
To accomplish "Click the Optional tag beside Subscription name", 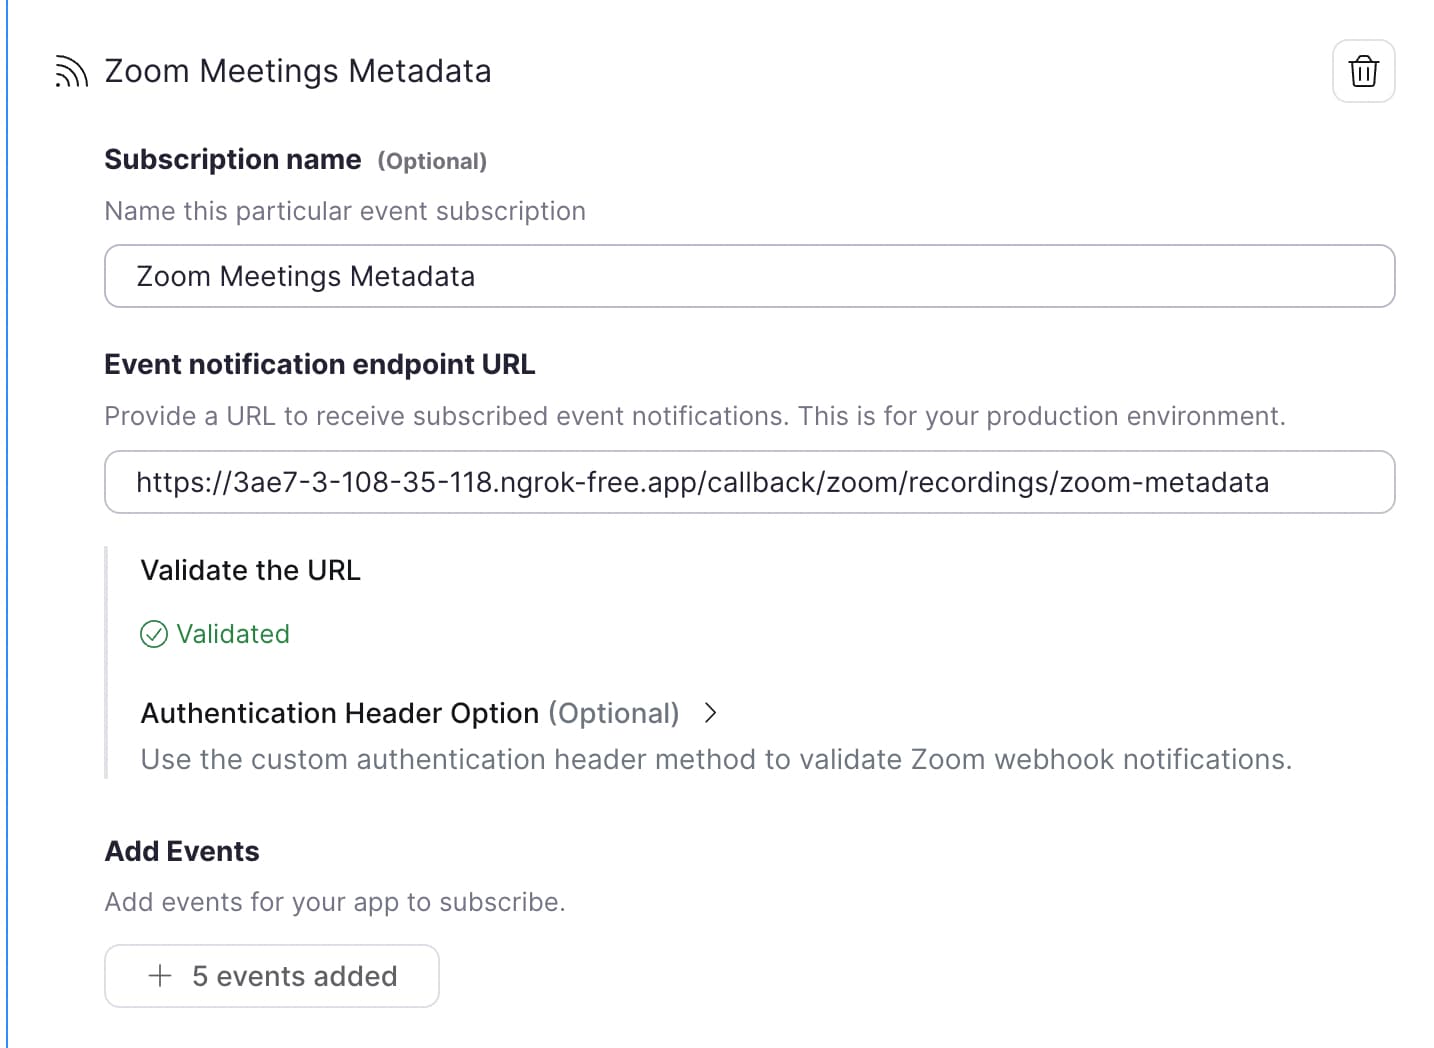I will [x=432, y=161].
